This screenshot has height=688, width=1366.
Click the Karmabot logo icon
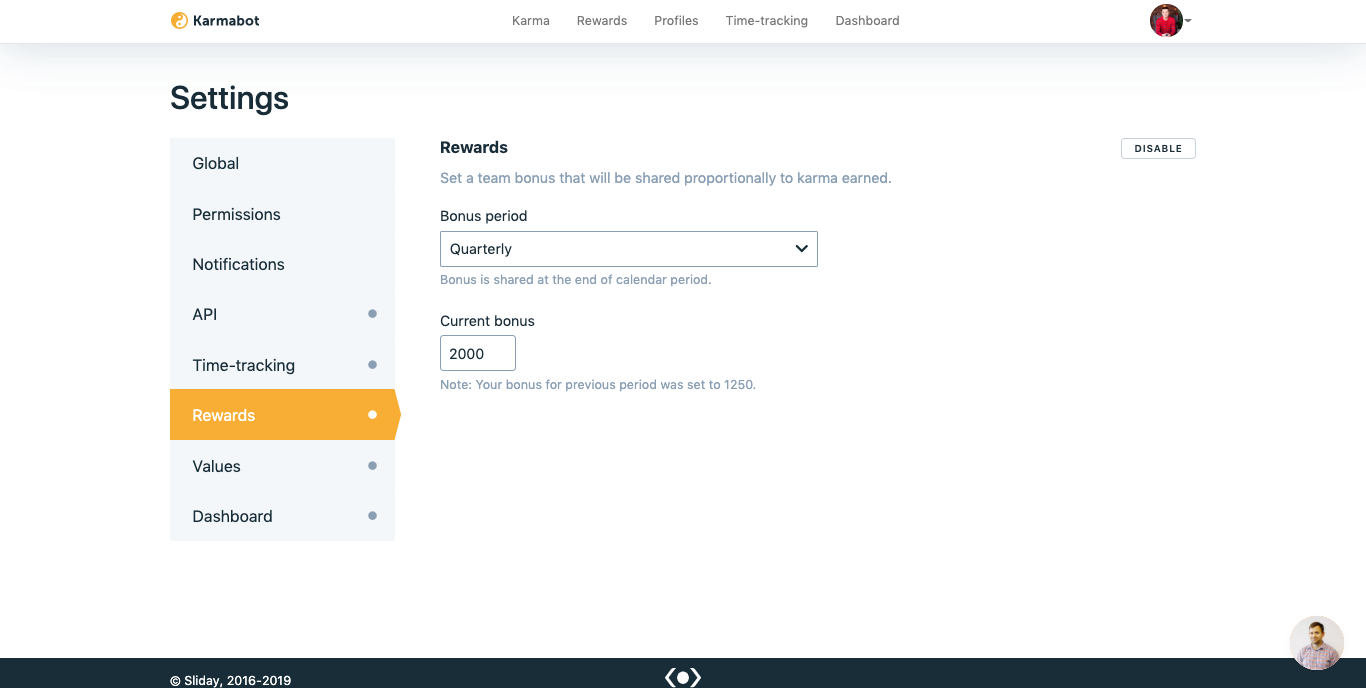pyautogui.click(x=179, y=20)
